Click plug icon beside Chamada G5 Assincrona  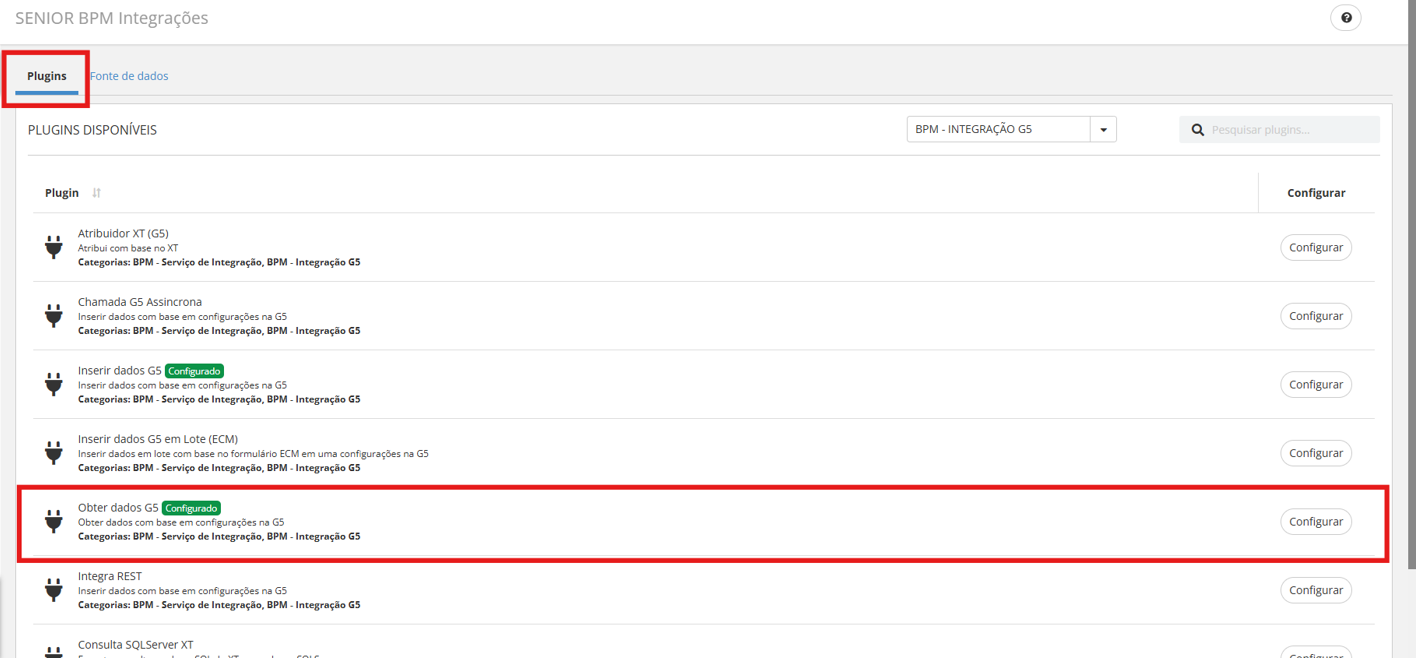point(54,316)
